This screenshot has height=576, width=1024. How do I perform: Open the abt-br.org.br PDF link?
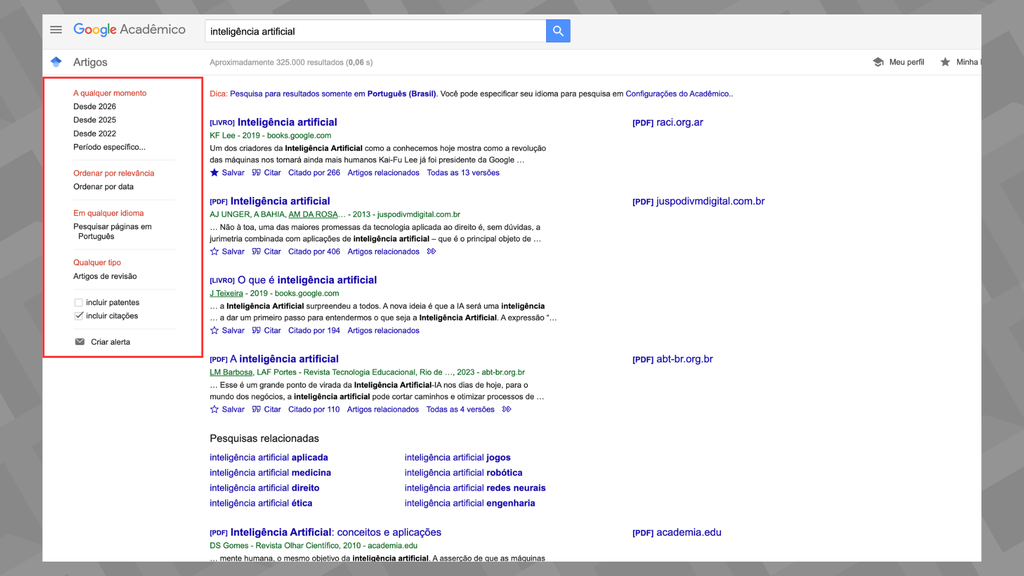click(x=673, y=359)
